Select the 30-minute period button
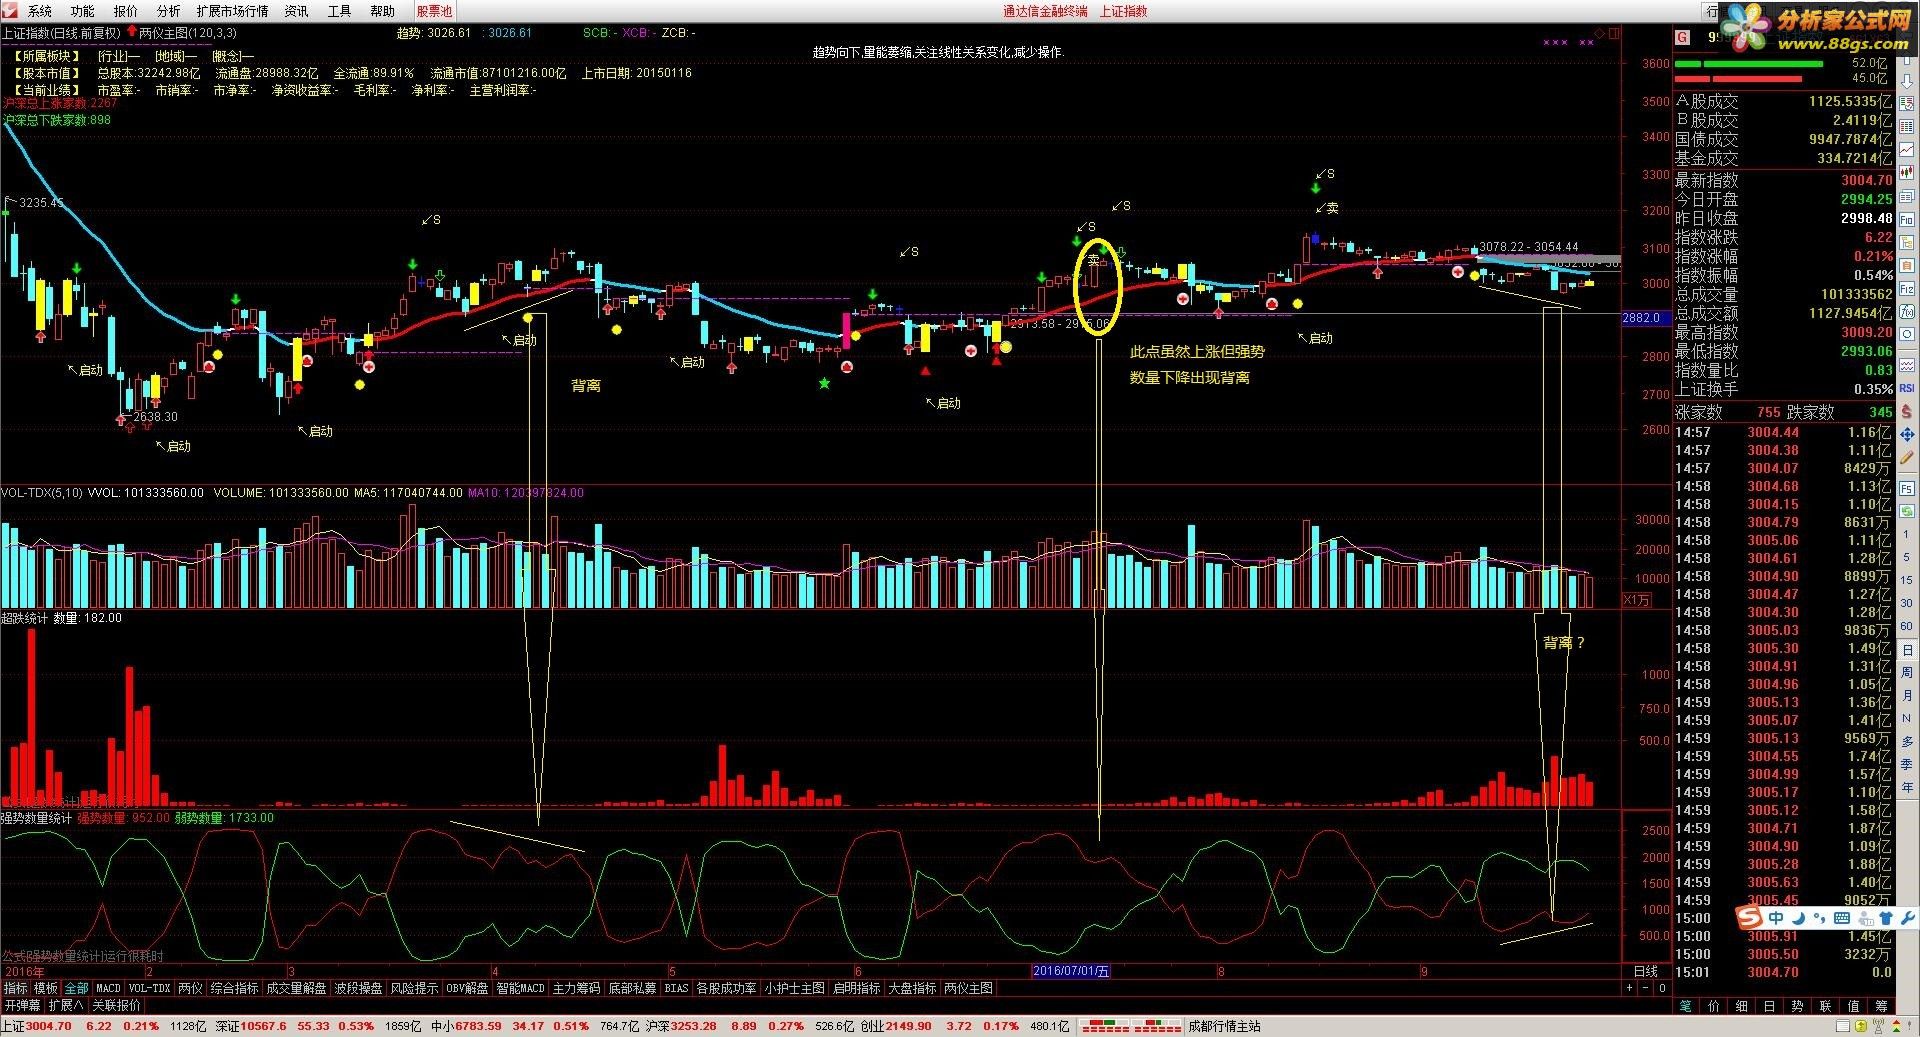The width and height of the screenshot is (1920, 1037). (x=1907, y=603)
